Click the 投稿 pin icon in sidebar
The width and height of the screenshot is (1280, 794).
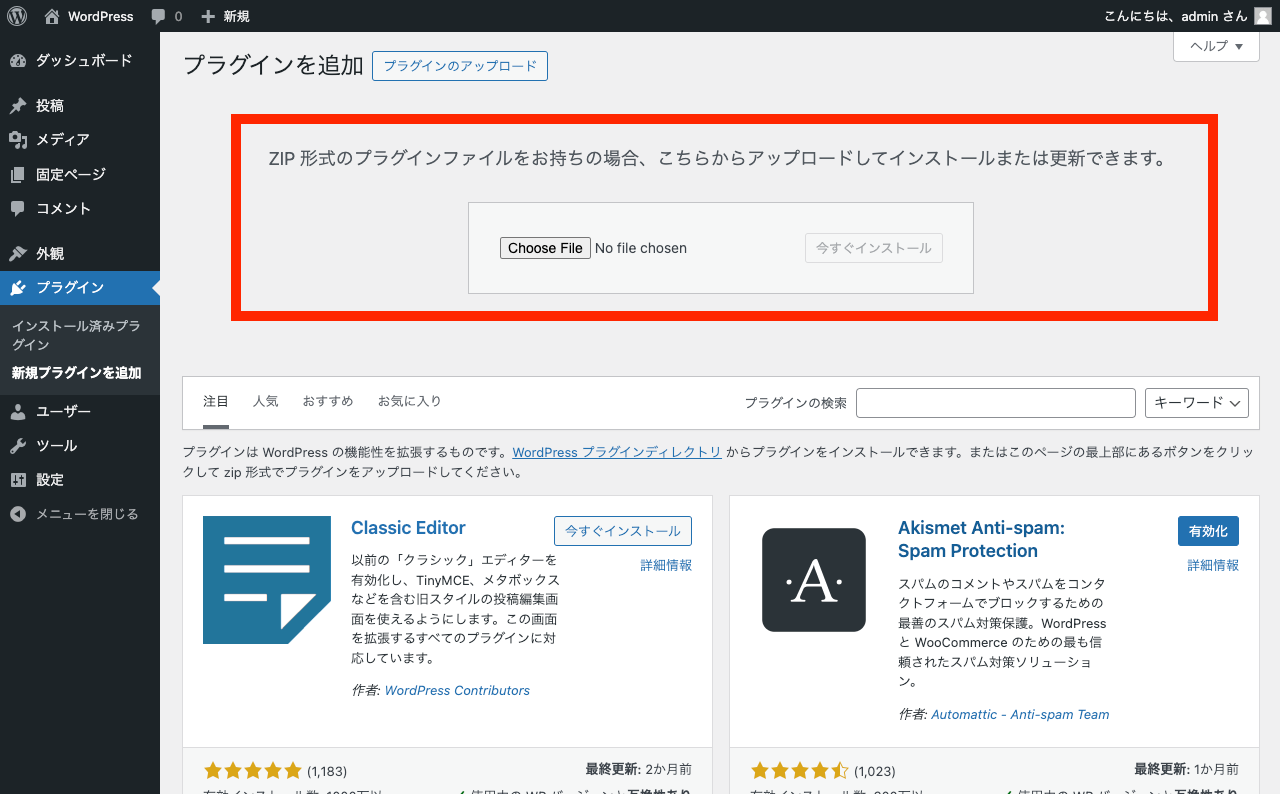click(18, 106)
